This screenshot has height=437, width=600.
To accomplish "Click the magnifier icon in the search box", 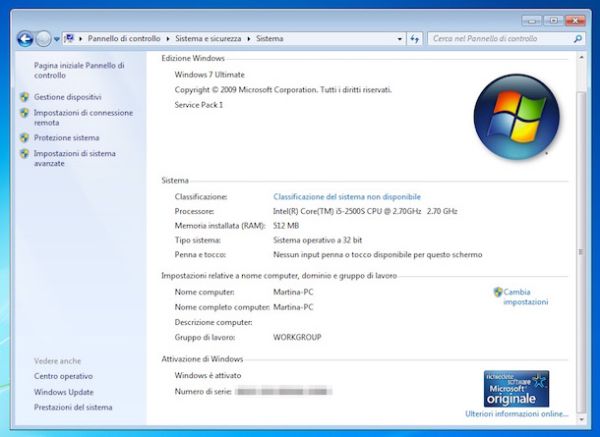I will (578, 39).
